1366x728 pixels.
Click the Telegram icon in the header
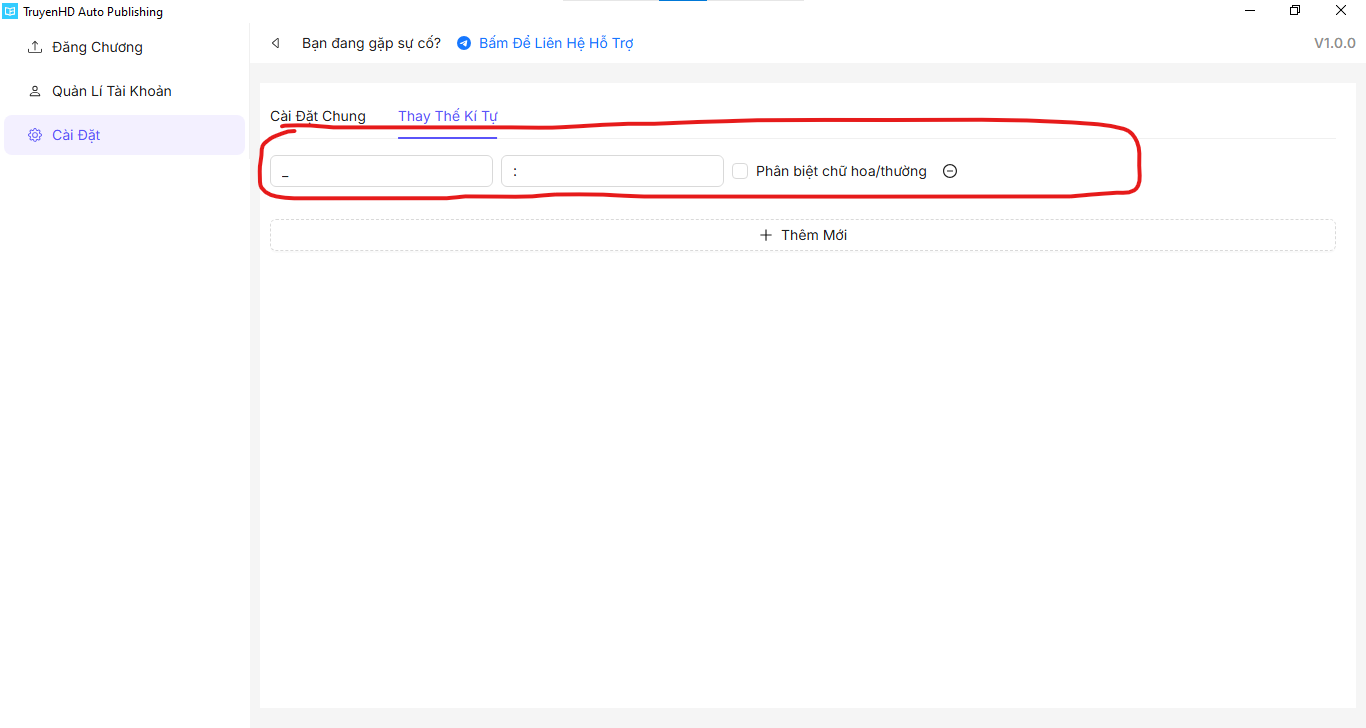point(464,43)
